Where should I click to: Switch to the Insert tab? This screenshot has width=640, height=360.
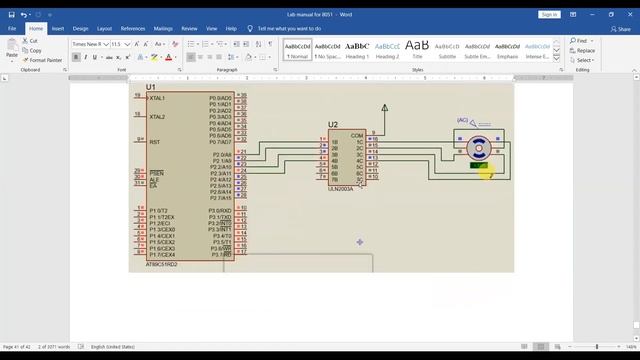[58, 29]
